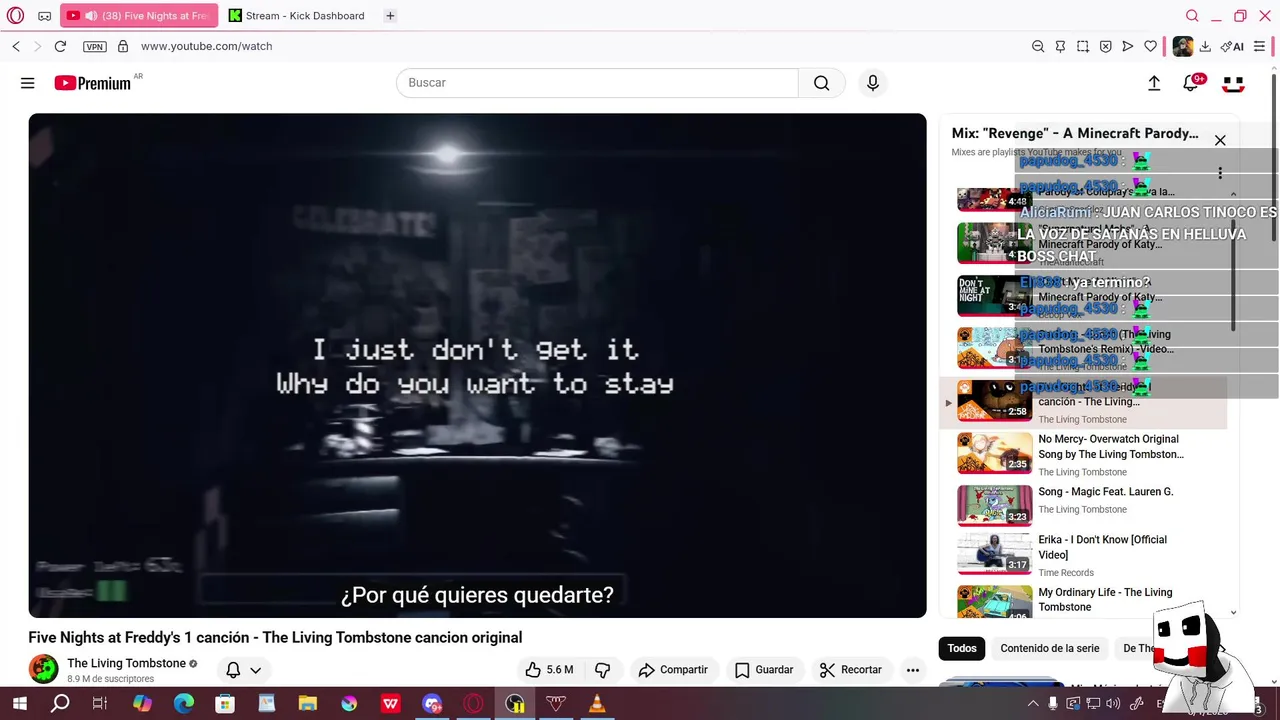1280x720 pixels.
Task: Play My Ordinary Life playlist item
Action: point(1083,603)
